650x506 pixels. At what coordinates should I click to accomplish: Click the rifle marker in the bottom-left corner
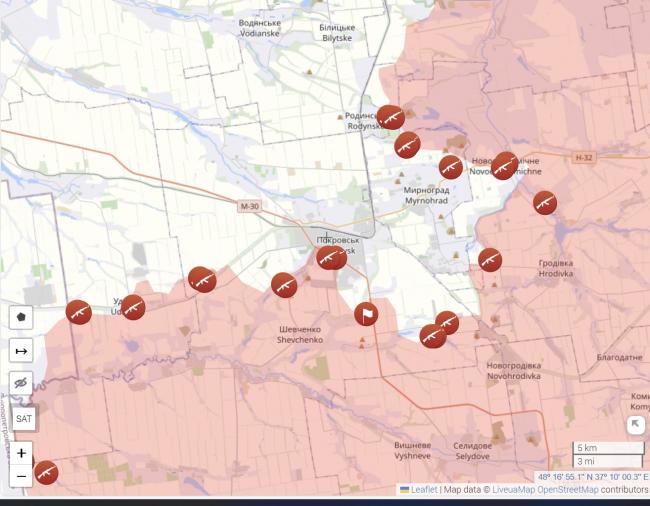coord(45,472)
